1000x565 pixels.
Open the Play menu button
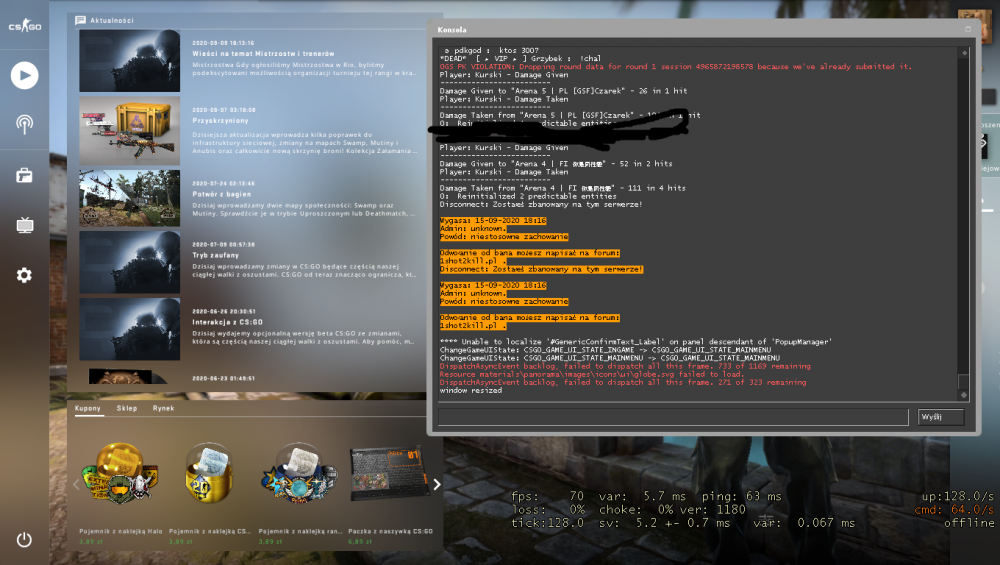point(24,75)
